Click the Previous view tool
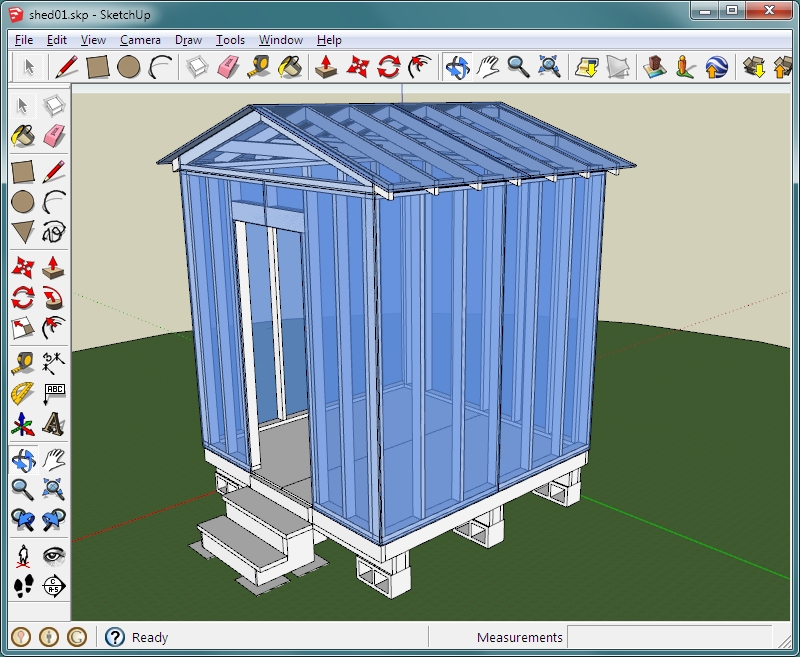800x657 pixels. pos(22,520)
